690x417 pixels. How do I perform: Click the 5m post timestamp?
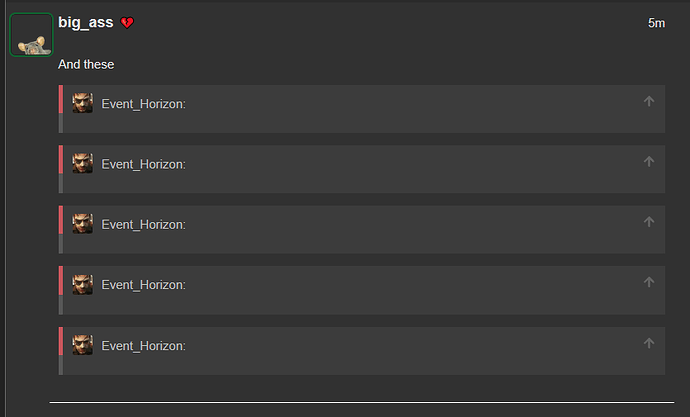[656, 23]
